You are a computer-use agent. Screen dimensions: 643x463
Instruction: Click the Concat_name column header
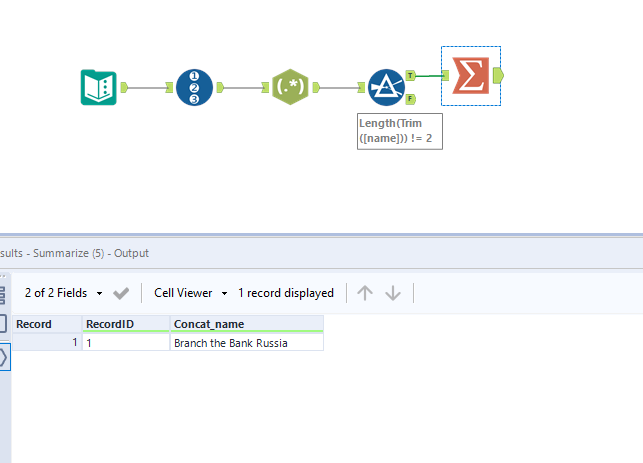pyautogui.click(x=247, y=324)
